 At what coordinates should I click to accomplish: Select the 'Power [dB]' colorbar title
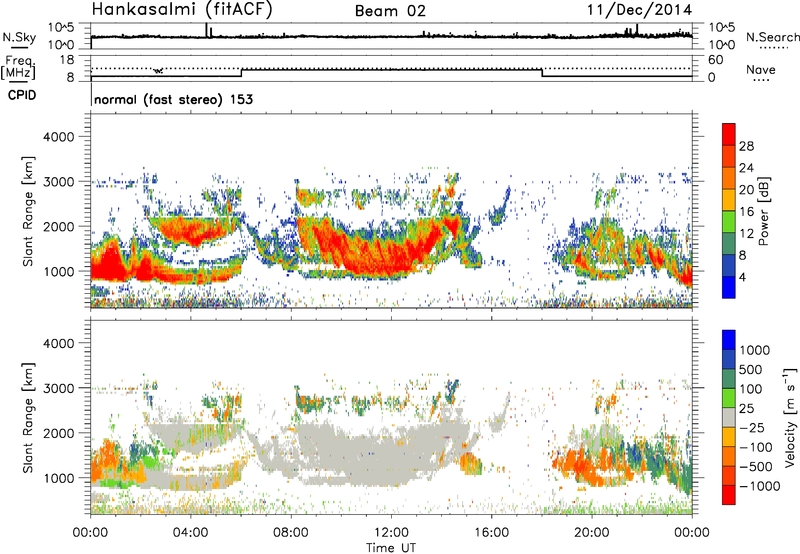(x=763, y=212)
